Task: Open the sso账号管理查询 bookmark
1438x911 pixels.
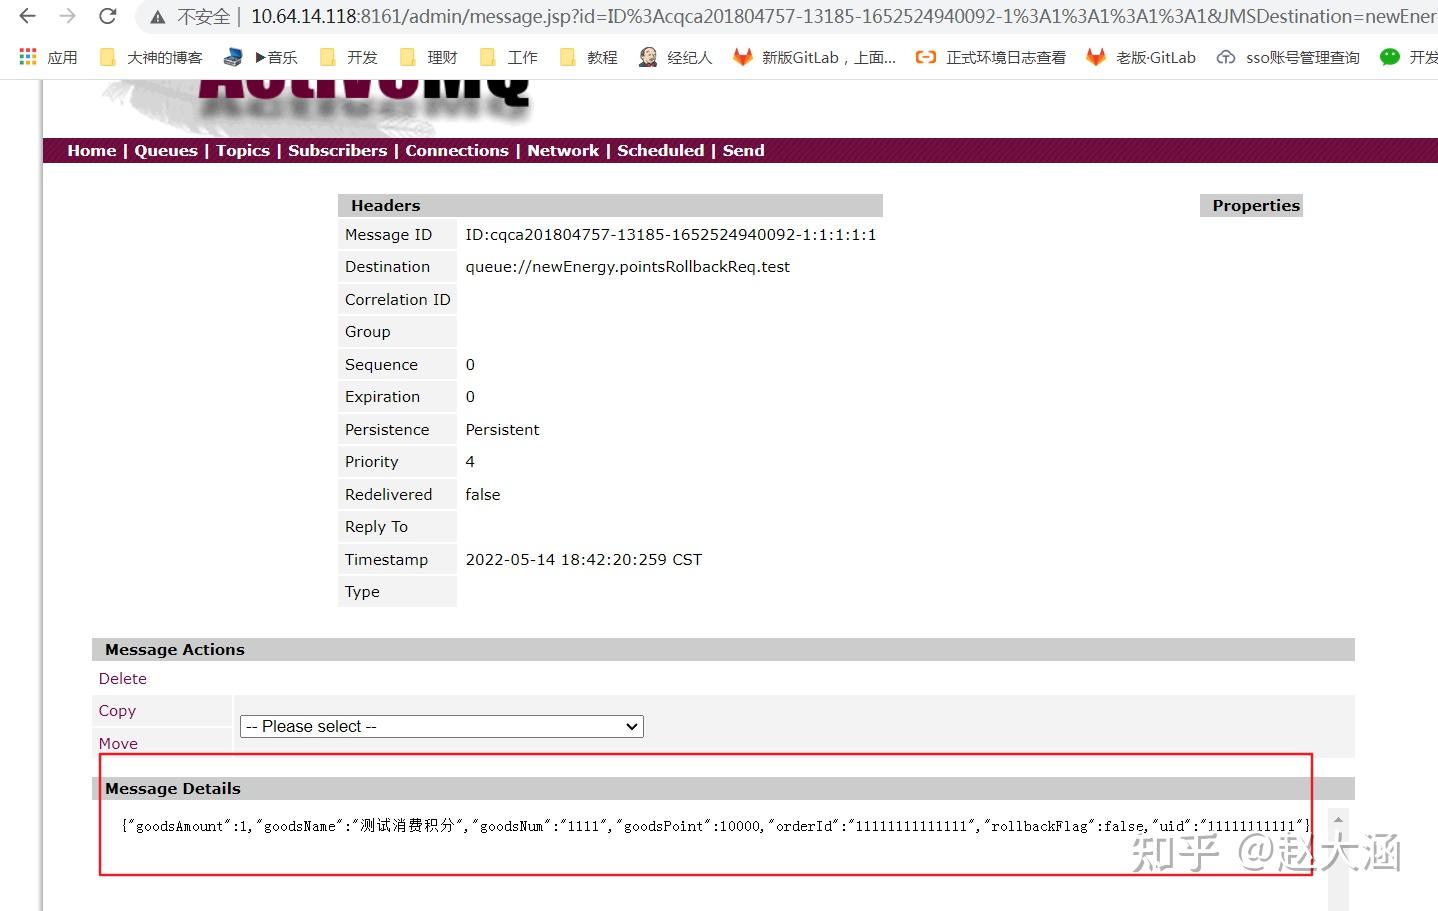Action: coord(1288,57)
